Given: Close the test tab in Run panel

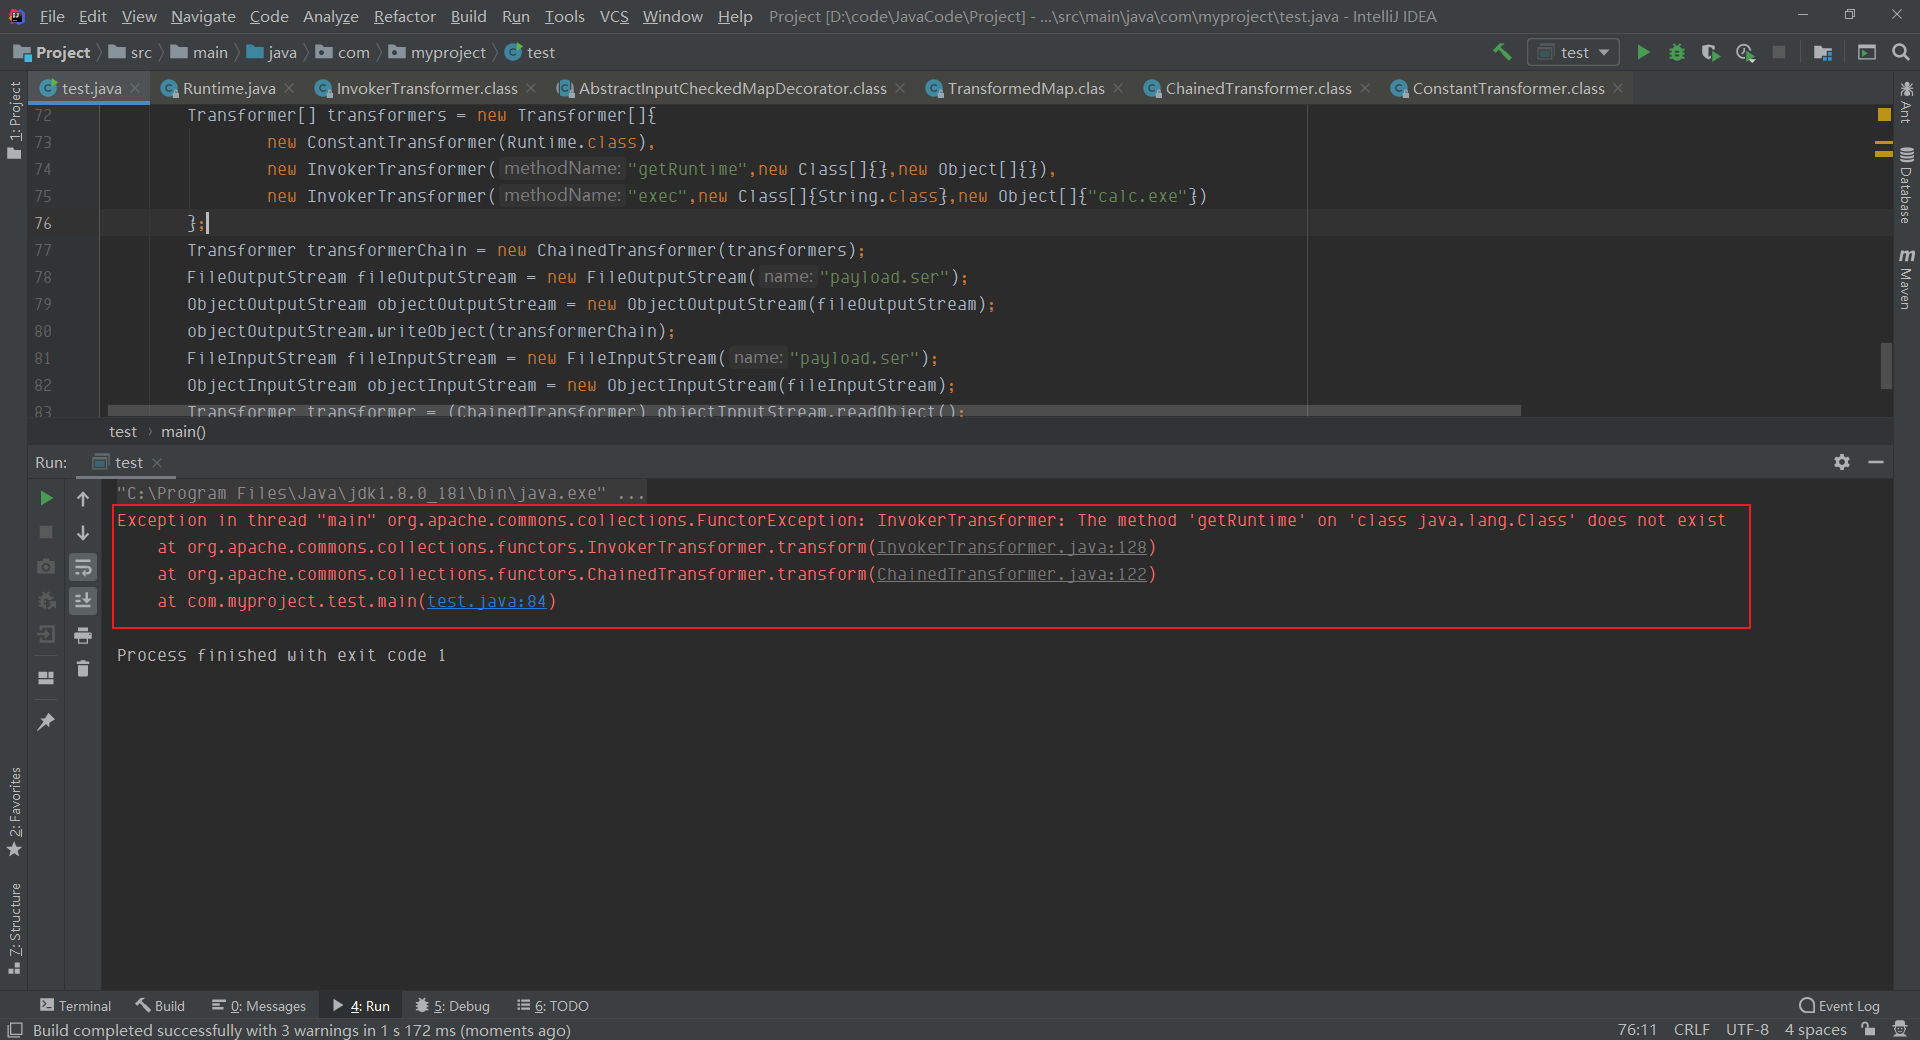Looking at the screenshot, I should coord(157,463).
